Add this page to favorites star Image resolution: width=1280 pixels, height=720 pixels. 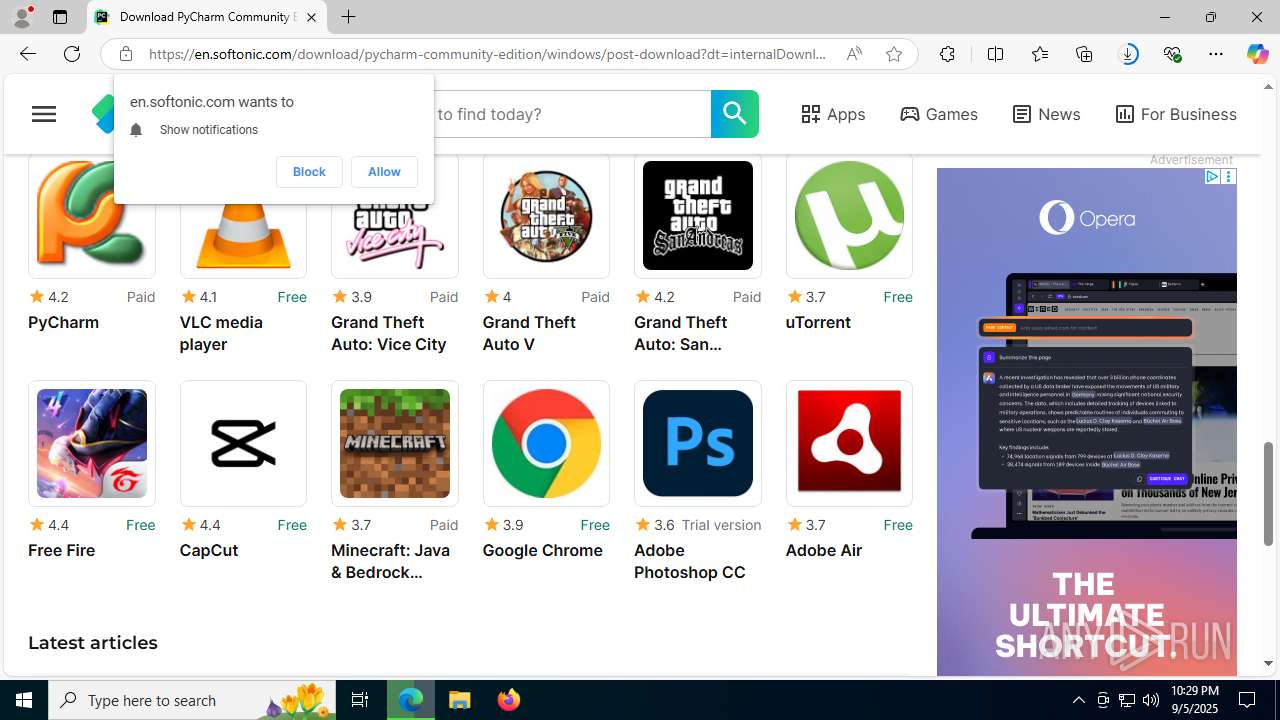coord(893,54)
